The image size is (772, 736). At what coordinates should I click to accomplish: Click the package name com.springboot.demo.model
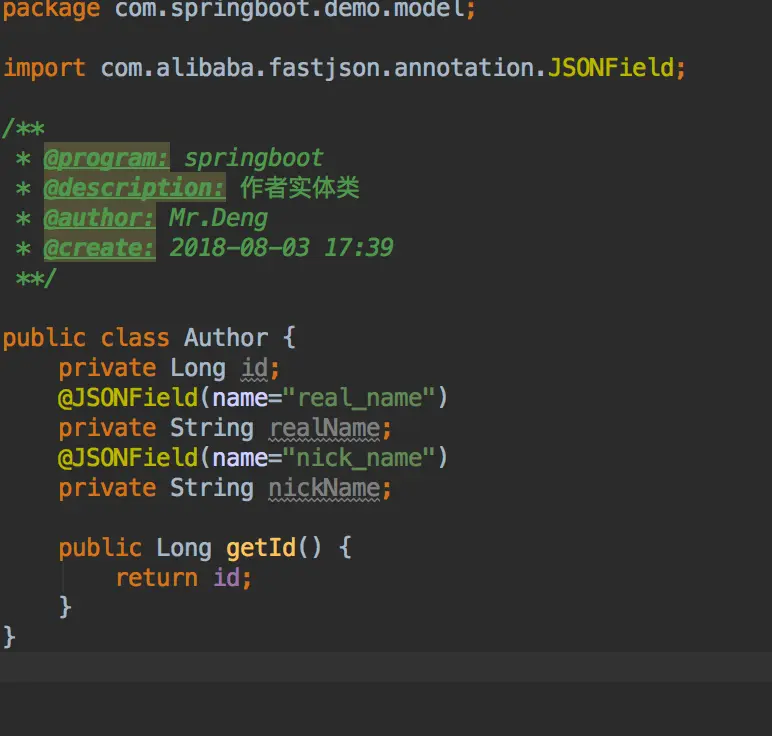click(x=290, y=9)
